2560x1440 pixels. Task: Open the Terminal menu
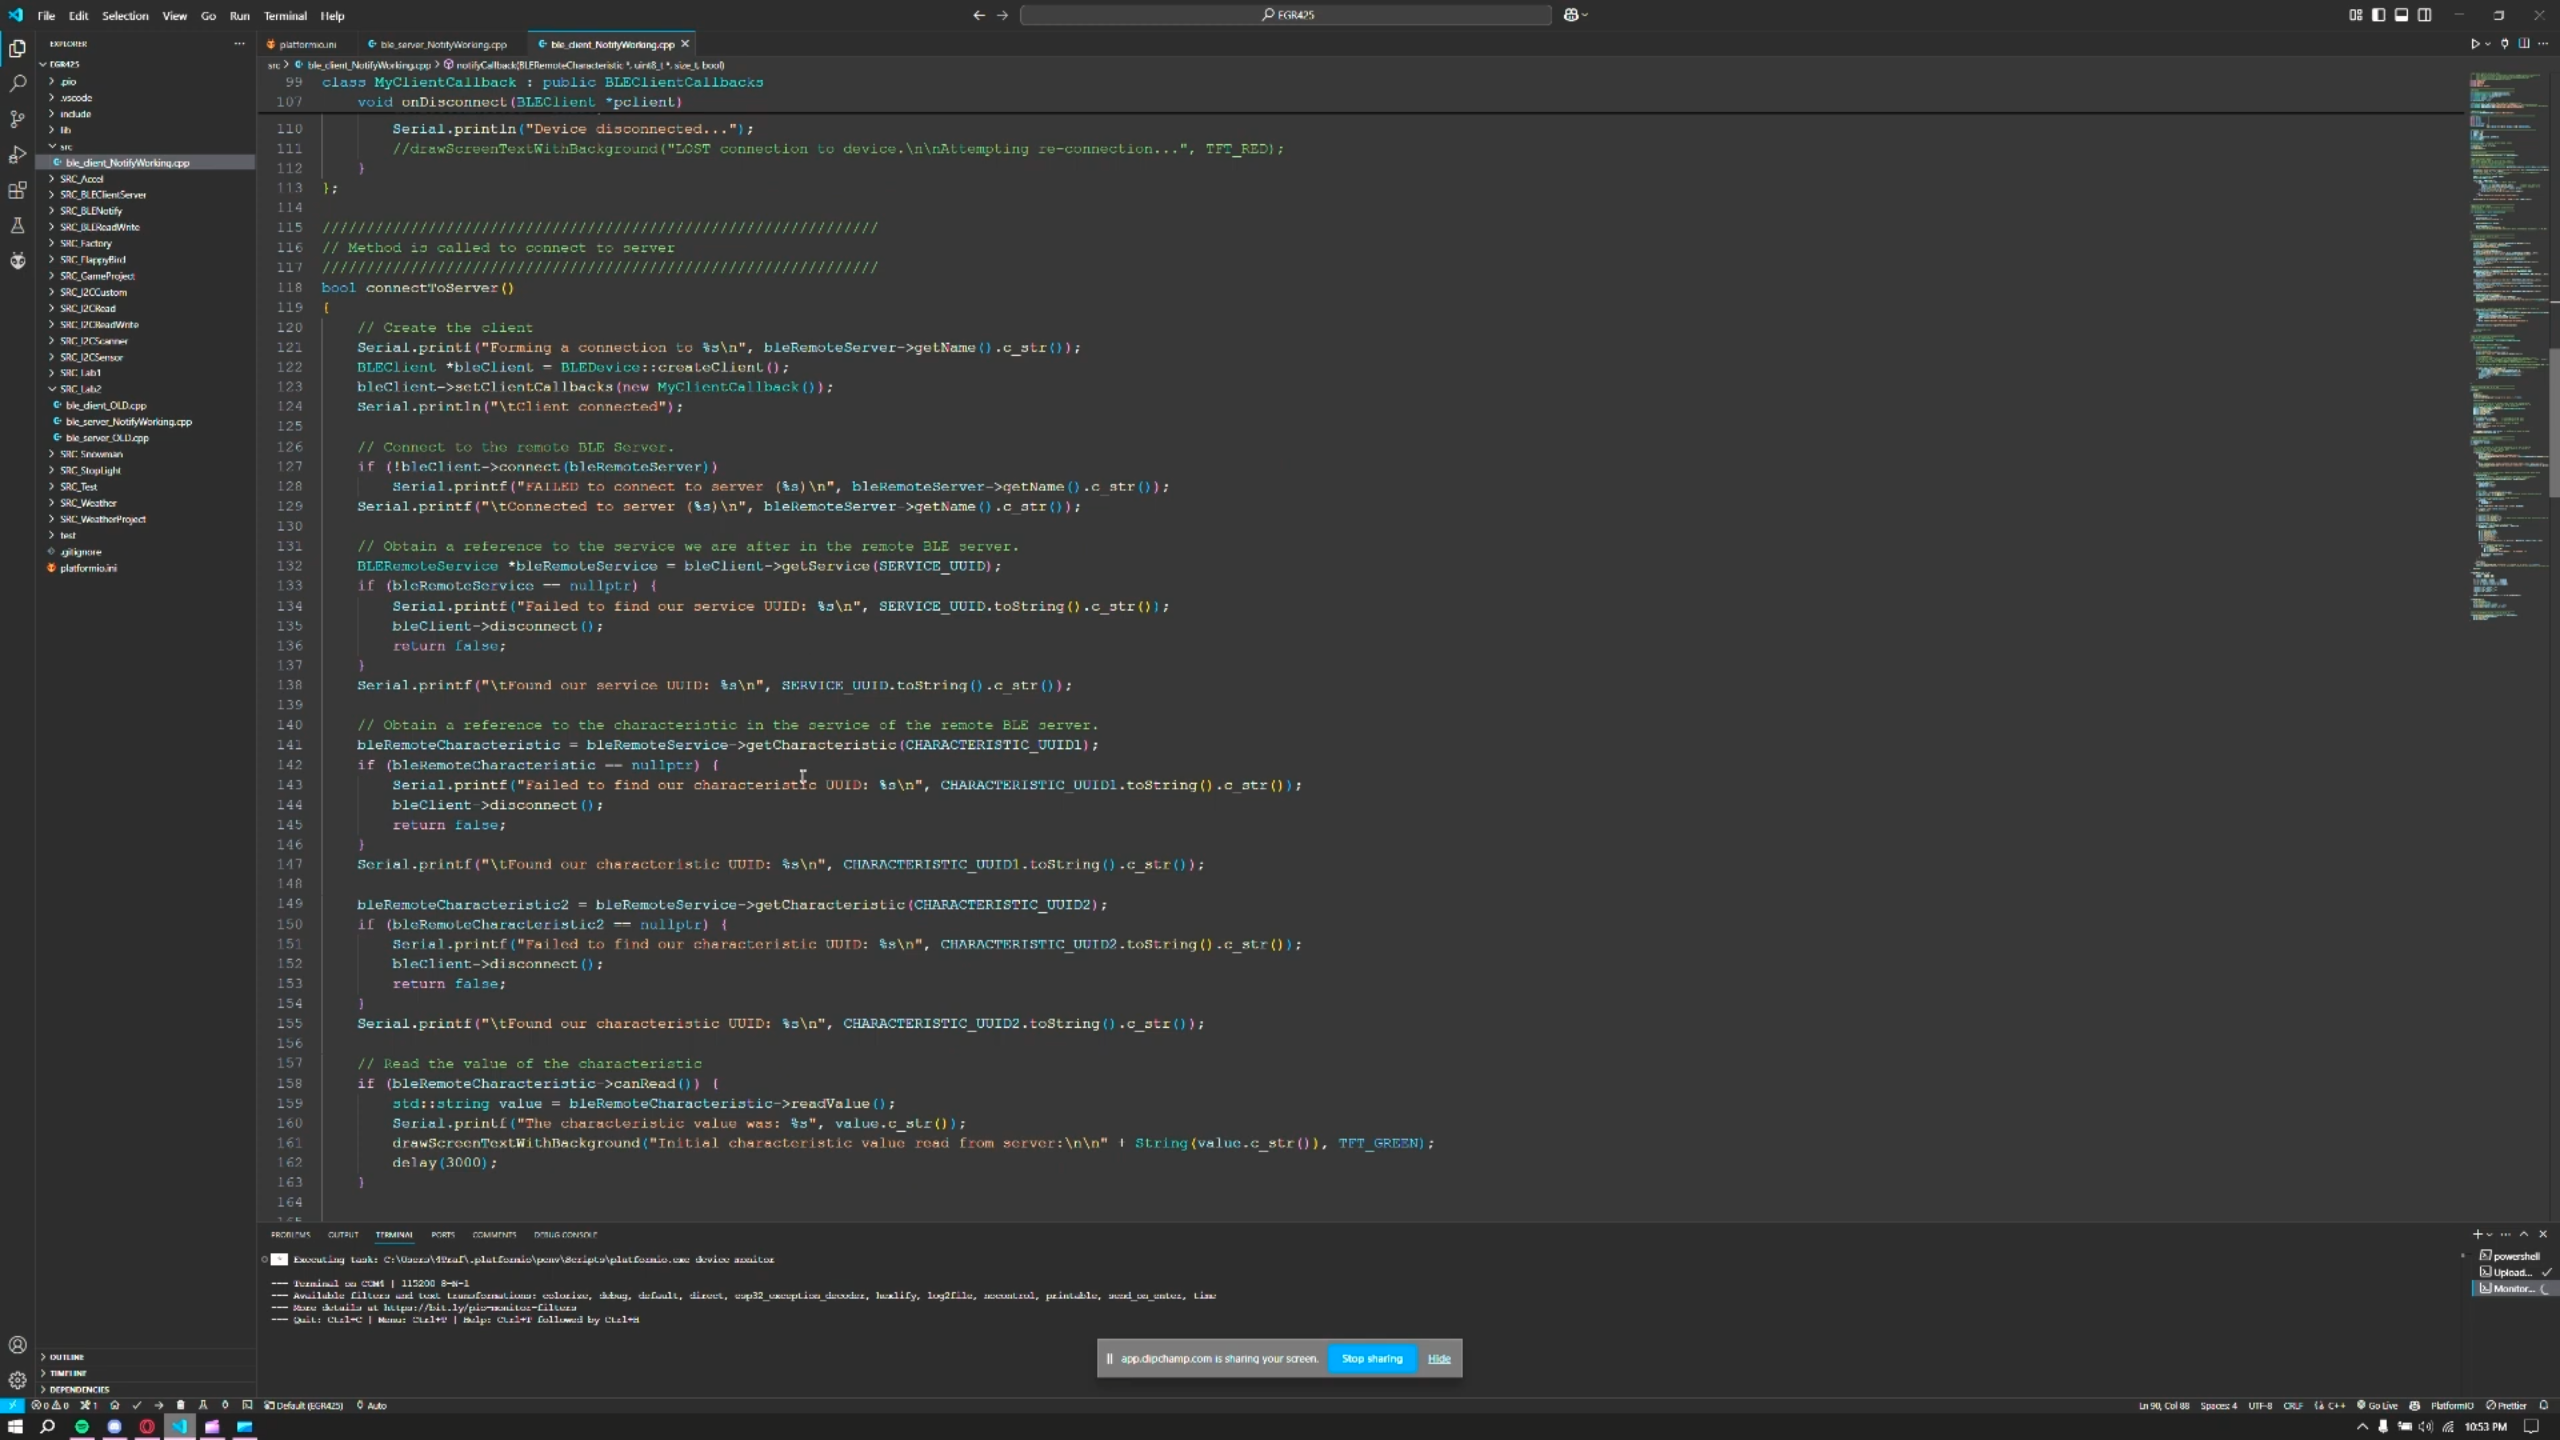coord(285,16)
